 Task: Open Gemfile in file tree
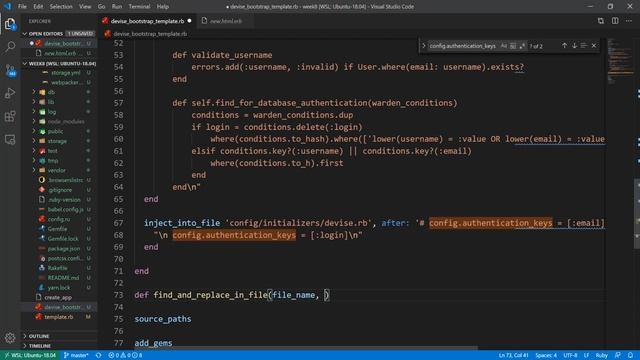58,229
